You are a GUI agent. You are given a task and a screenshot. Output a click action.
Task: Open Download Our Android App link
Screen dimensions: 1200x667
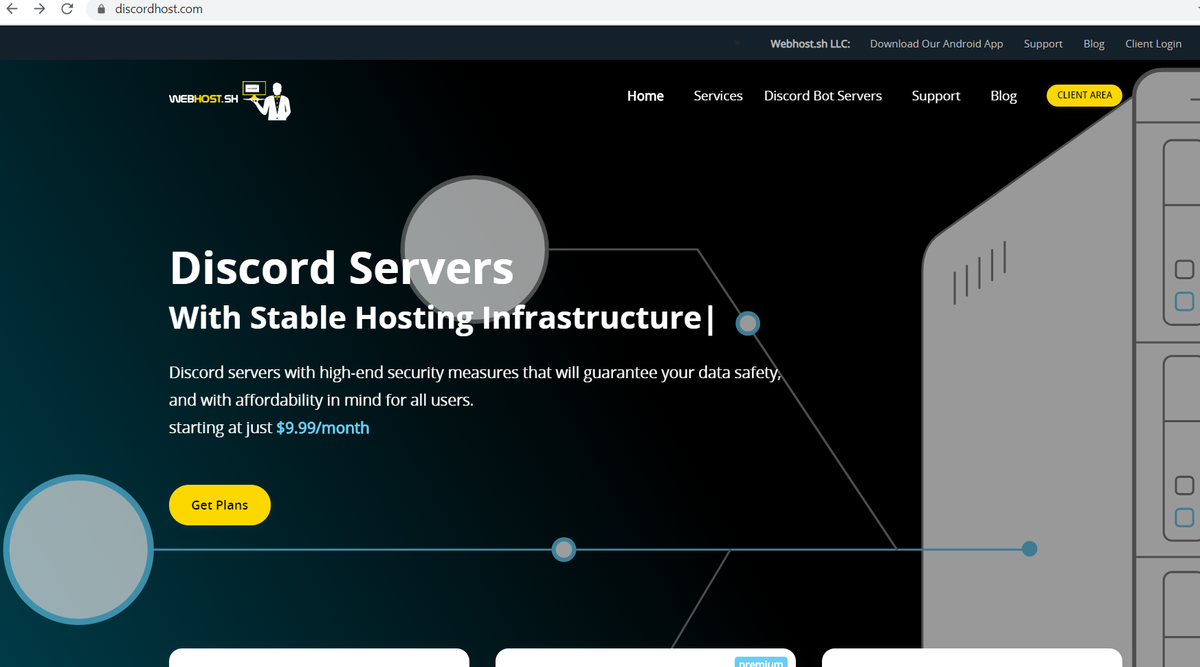[x=936, y=44]
